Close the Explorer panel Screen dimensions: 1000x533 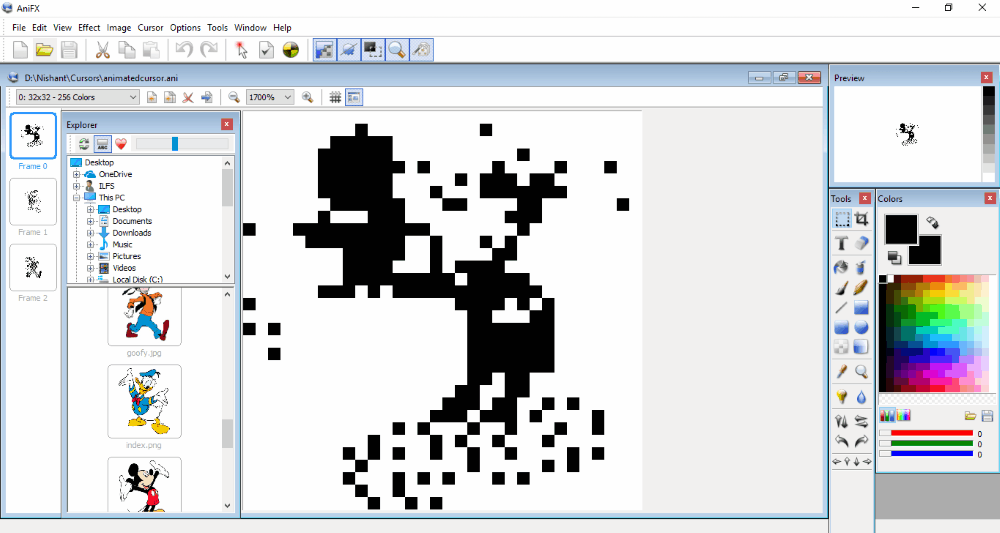[x=226, y=124]
